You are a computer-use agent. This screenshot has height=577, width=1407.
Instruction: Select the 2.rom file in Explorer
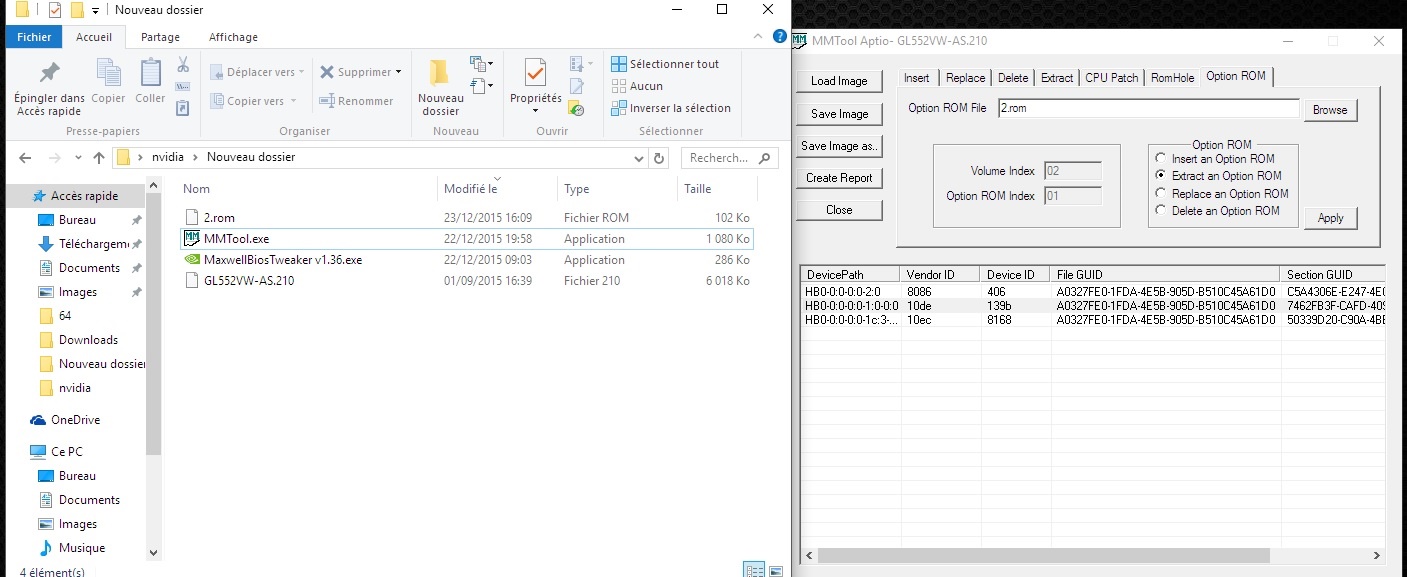pyautogui.click(x=467, y=217)
